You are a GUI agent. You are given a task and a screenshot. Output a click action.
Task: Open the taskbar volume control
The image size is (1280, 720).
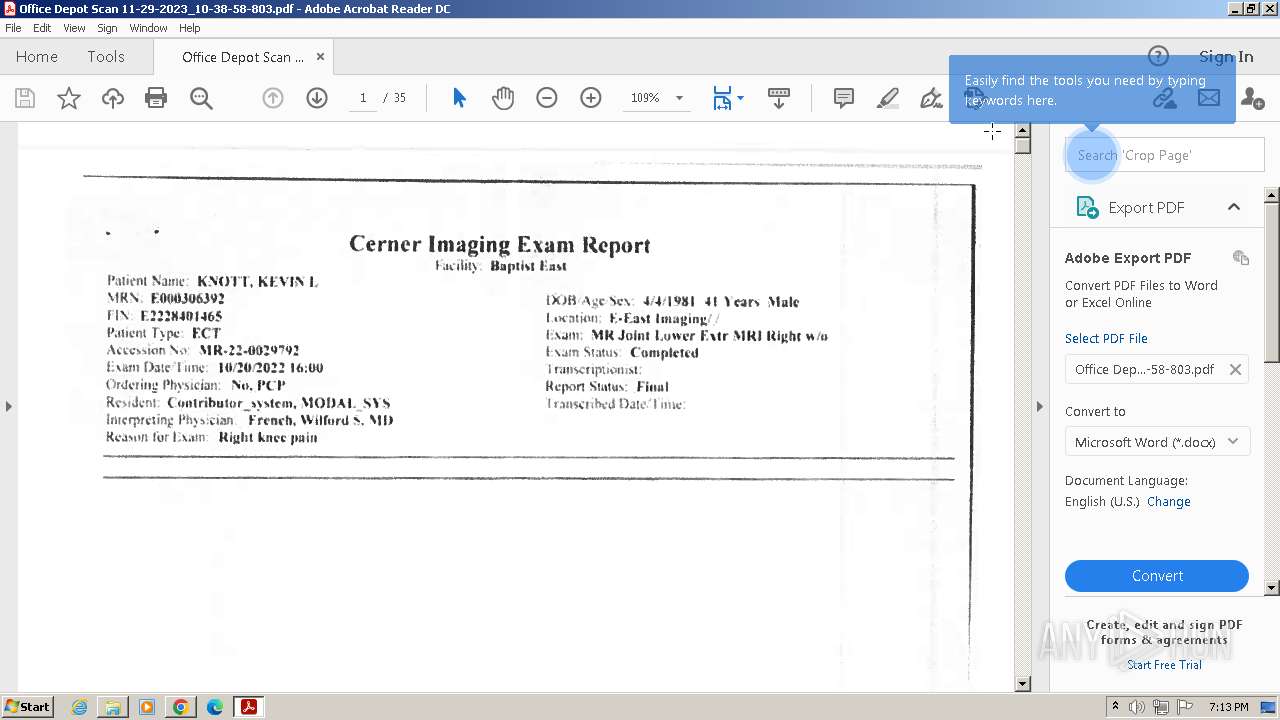pyautogui.click(x=1137, y=707)
